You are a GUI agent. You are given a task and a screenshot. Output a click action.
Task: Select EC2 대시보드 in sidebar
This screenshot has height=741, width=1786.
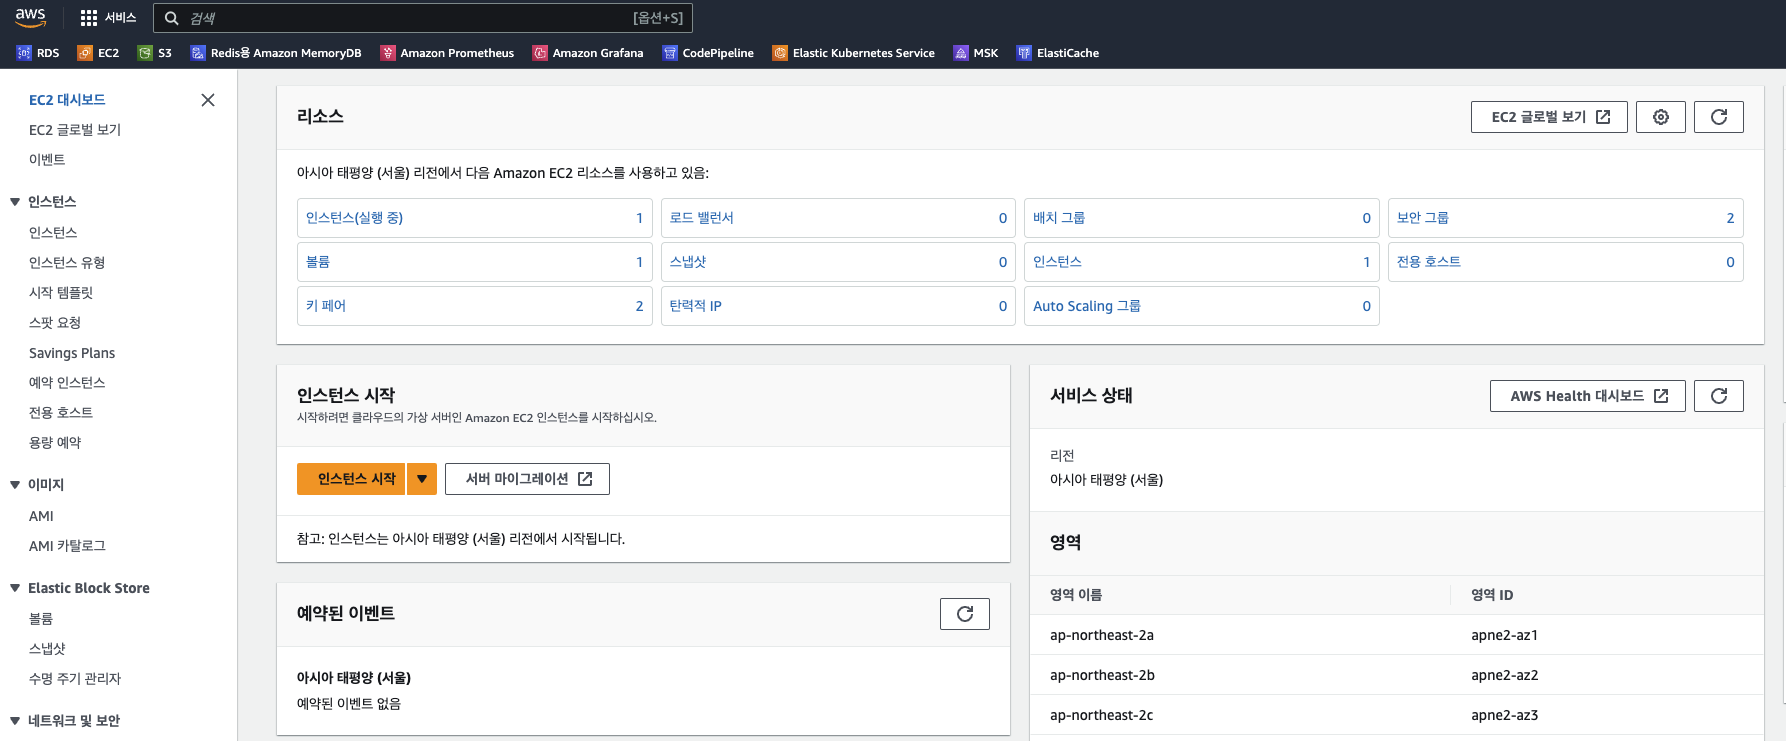(x=67, y=100)
